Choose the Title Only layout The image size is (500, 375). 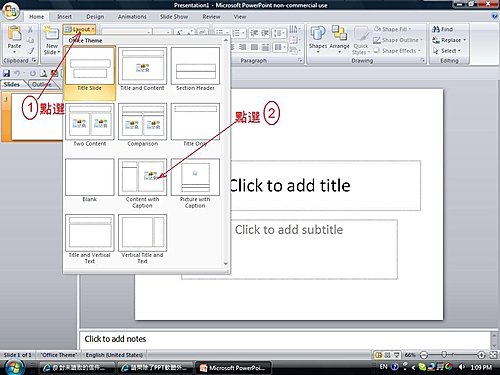[195, 125]
